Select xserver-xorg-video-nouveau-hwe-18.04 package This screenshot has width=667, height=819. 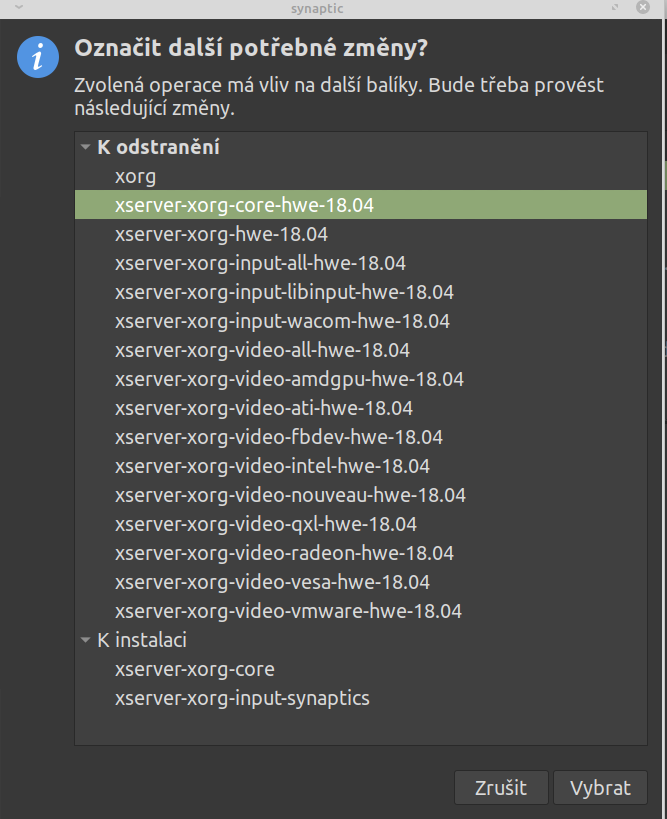click(x=290, y=495)
